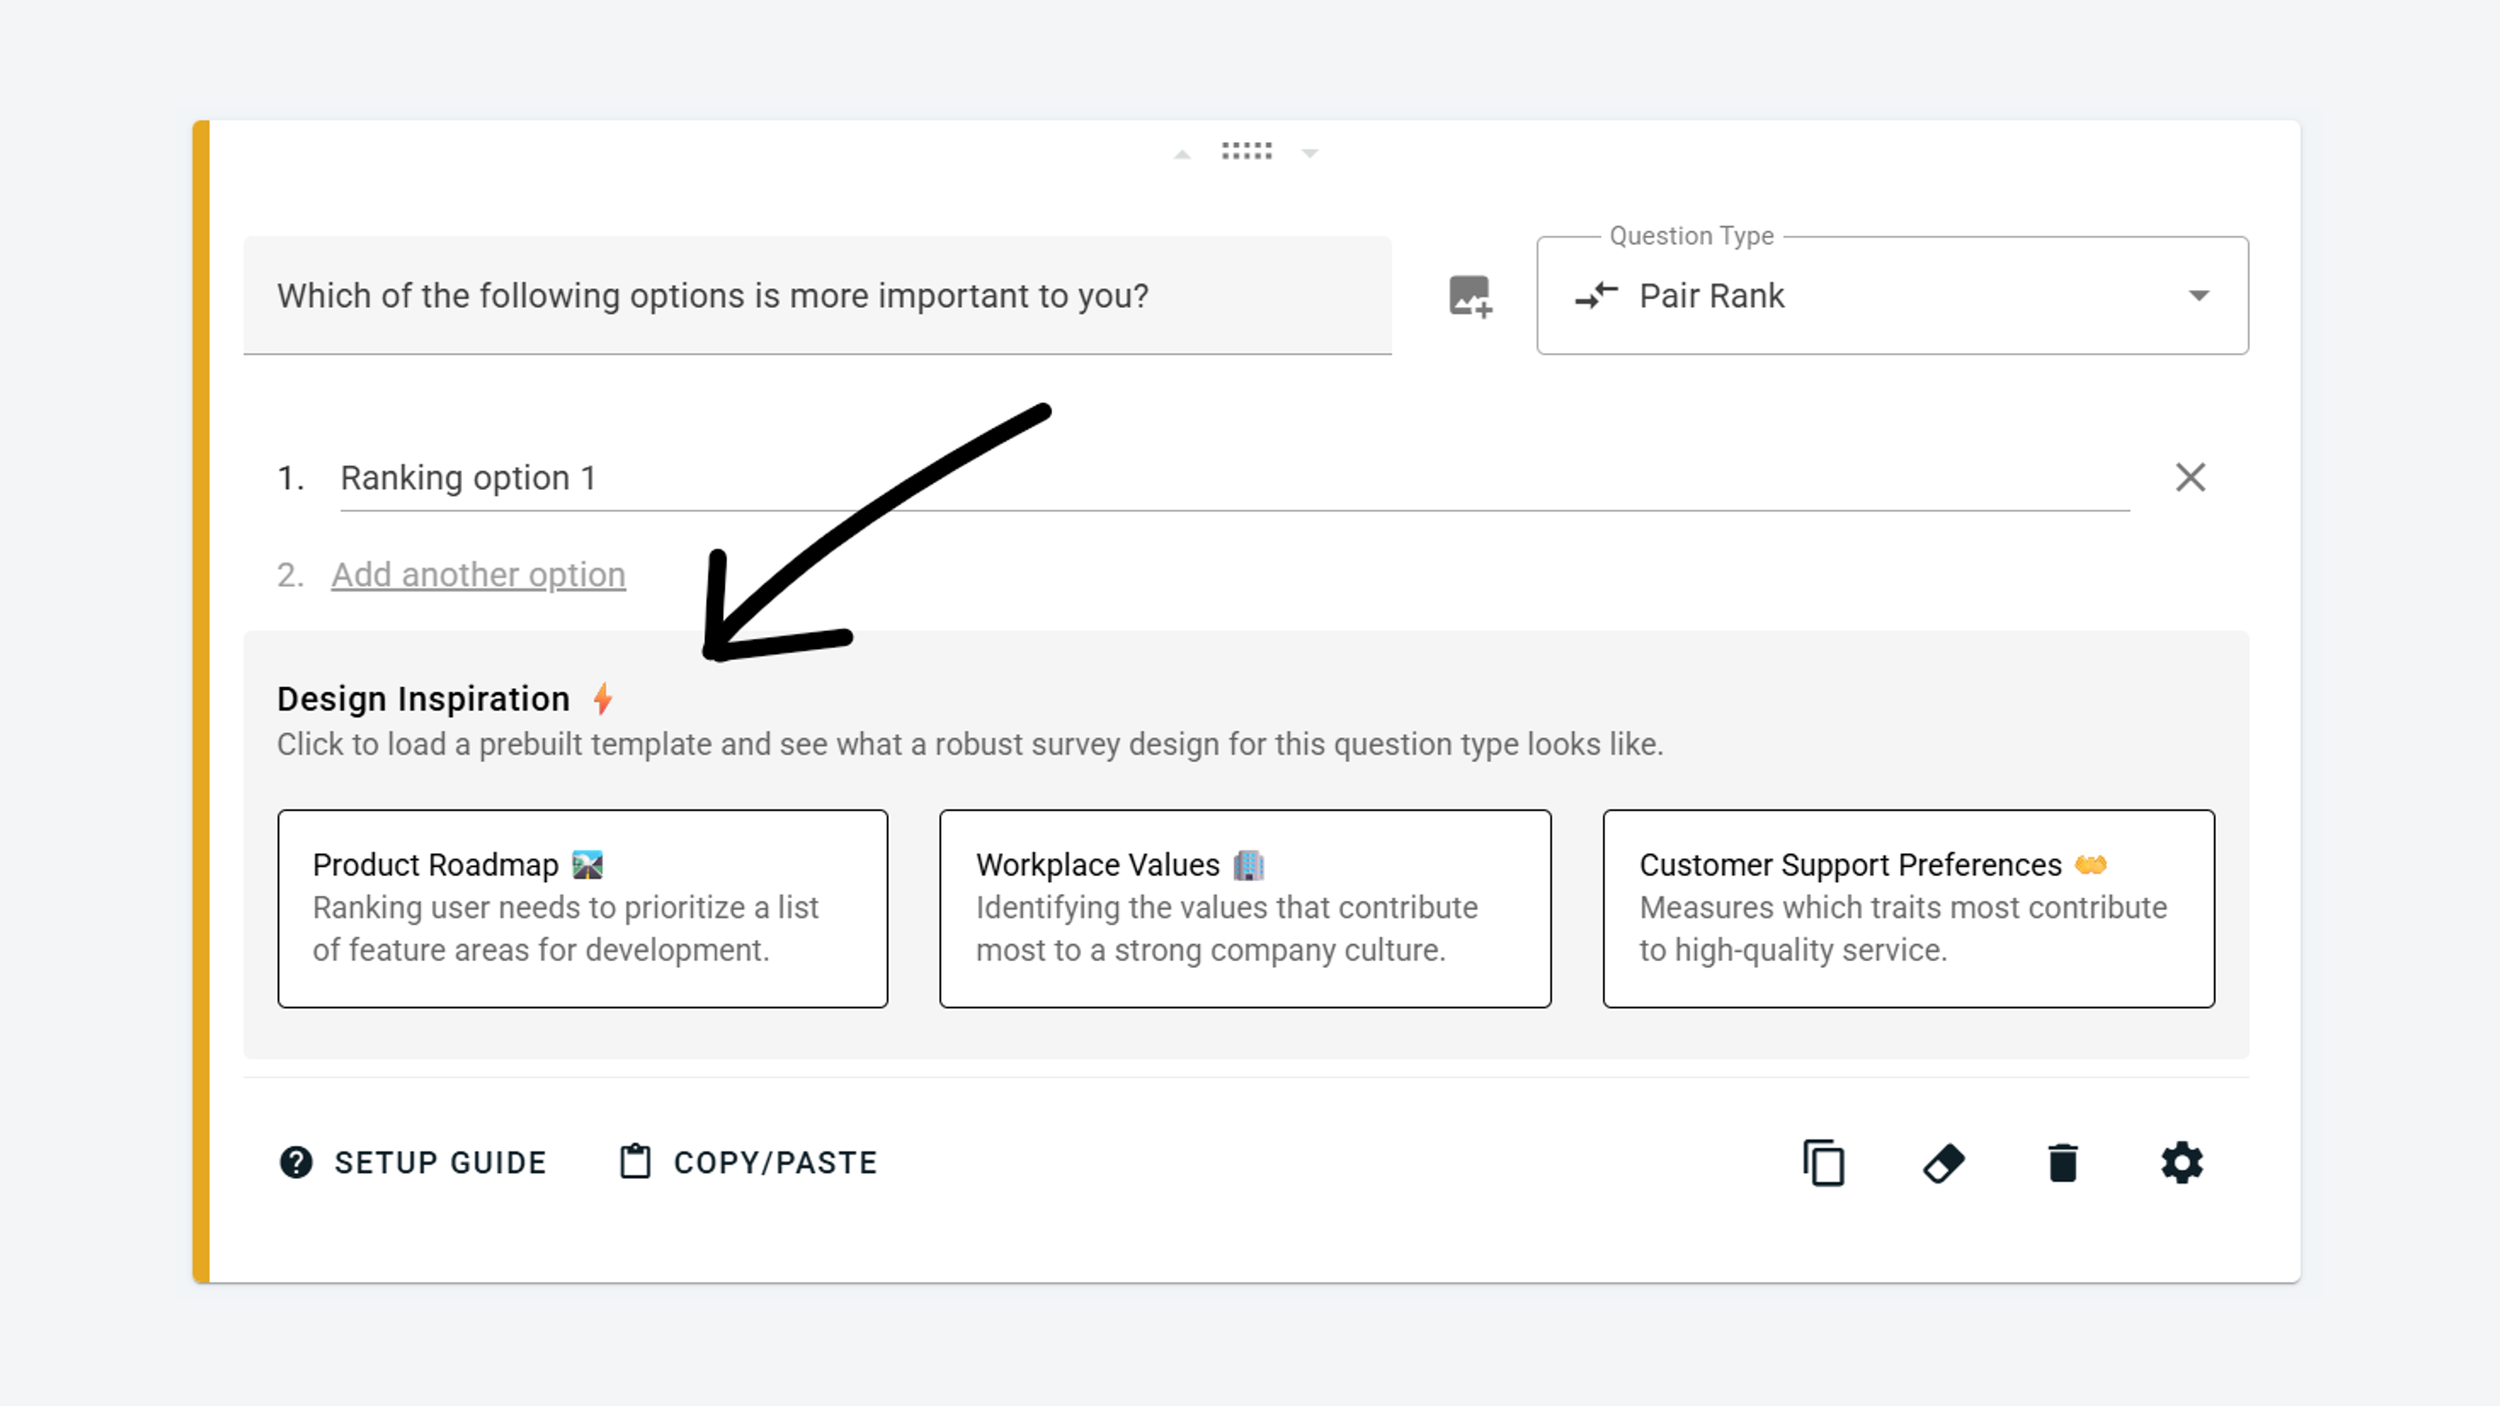This screenshot has width=2500, height=1406.
Task: Load the Workplace Values template
Action: coord(1245,908)
